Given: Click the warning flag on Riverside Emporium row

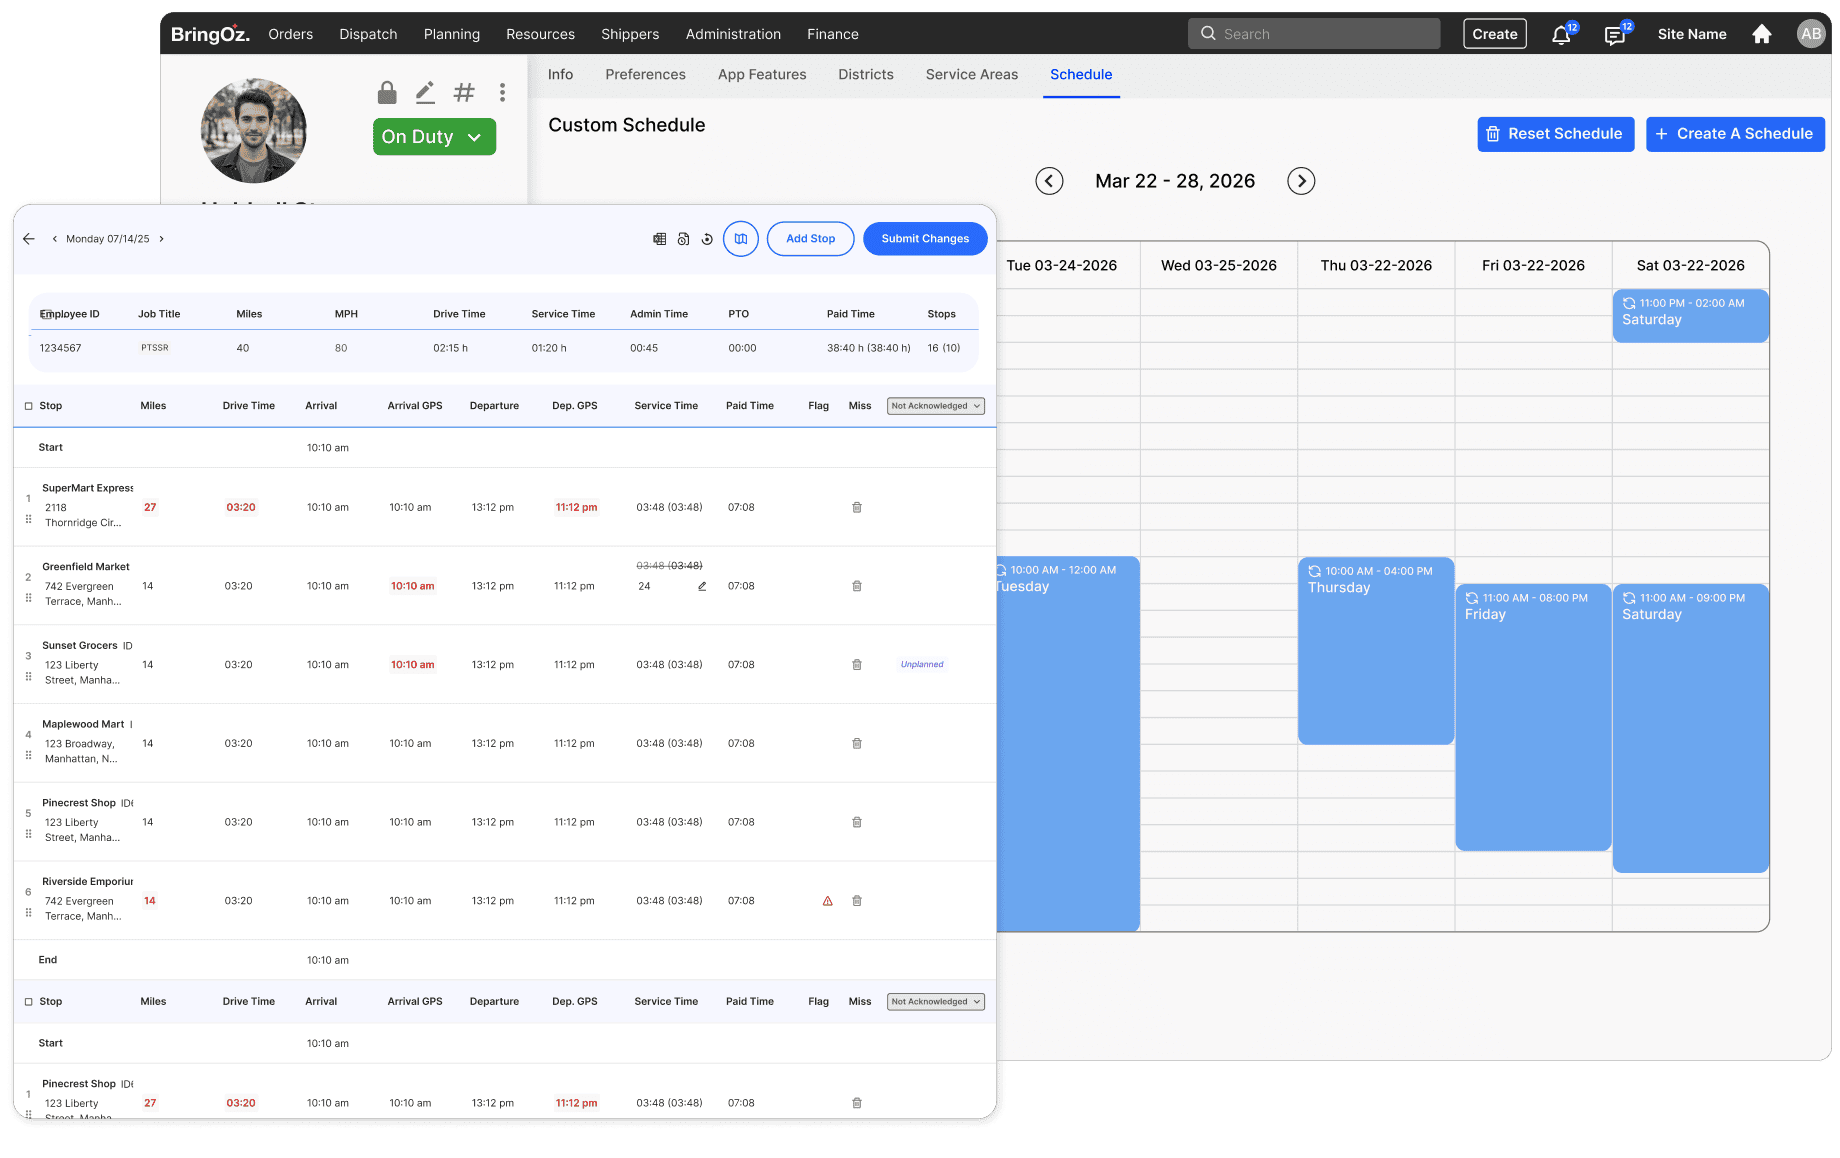Looking at the screenshot, I should [828, 902].
